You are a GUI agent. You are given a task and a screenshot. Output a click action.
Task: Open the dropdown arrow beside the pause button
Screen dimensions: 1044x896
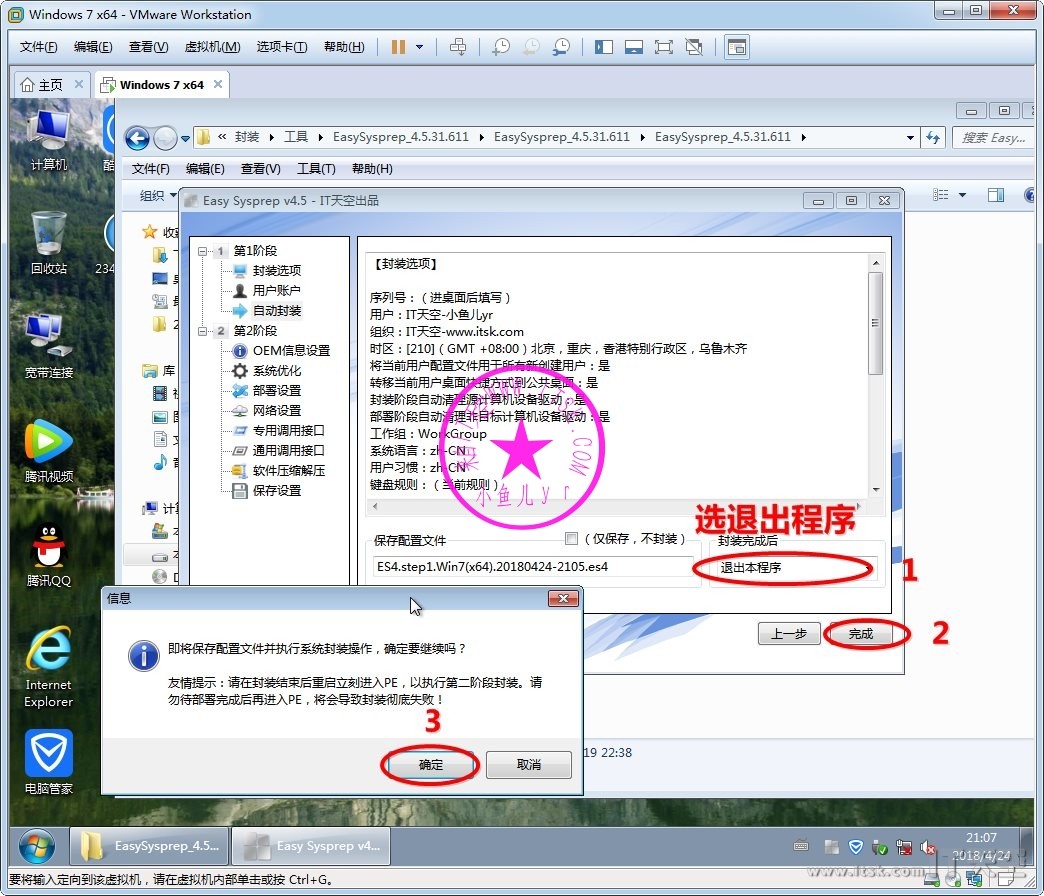tap(420, 47)
